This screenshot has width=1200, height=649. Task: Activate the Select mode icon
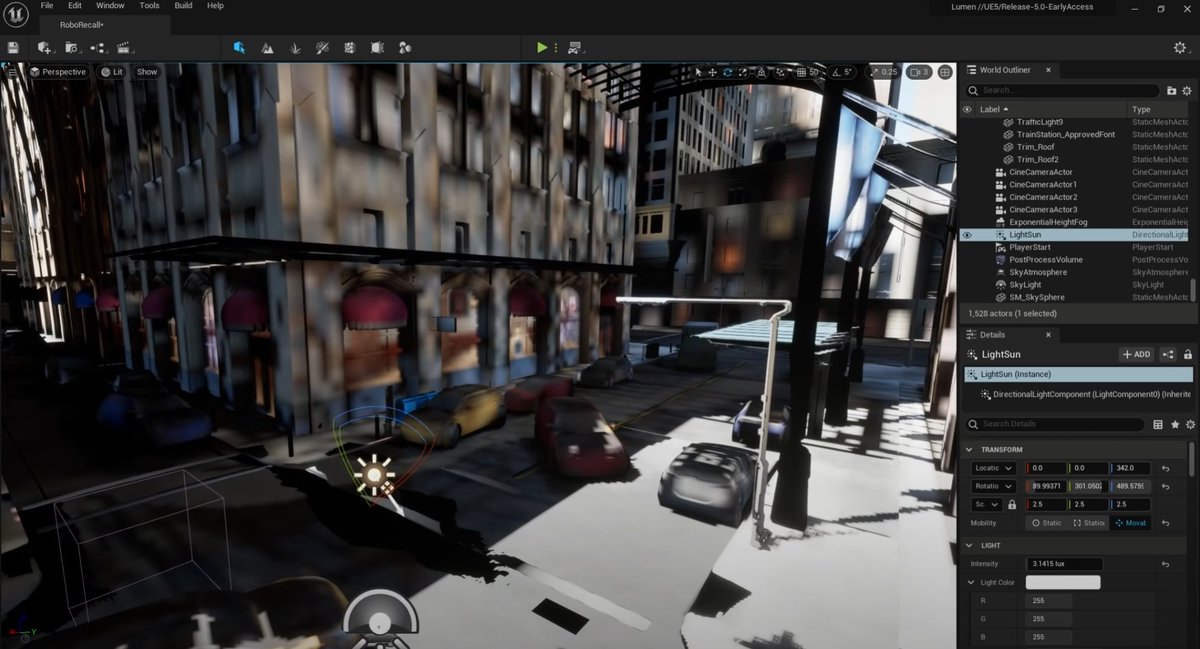pyautogui.click(x=240, y=47)
